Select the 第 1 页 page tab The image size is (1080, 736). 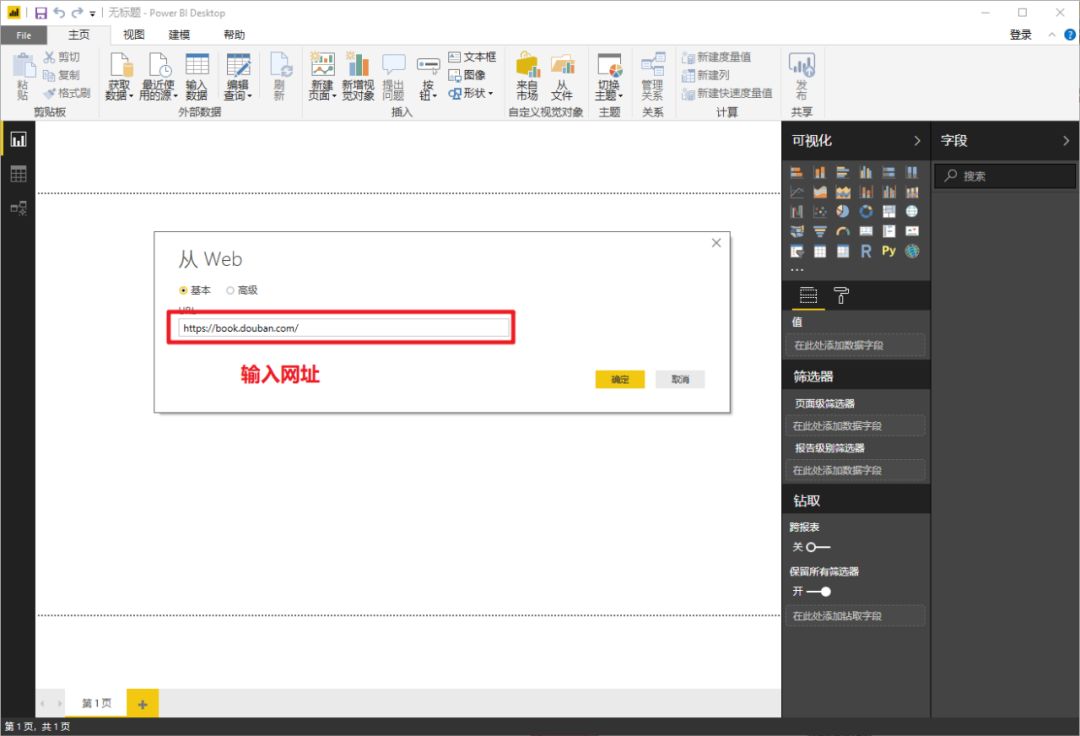(96, 703)
